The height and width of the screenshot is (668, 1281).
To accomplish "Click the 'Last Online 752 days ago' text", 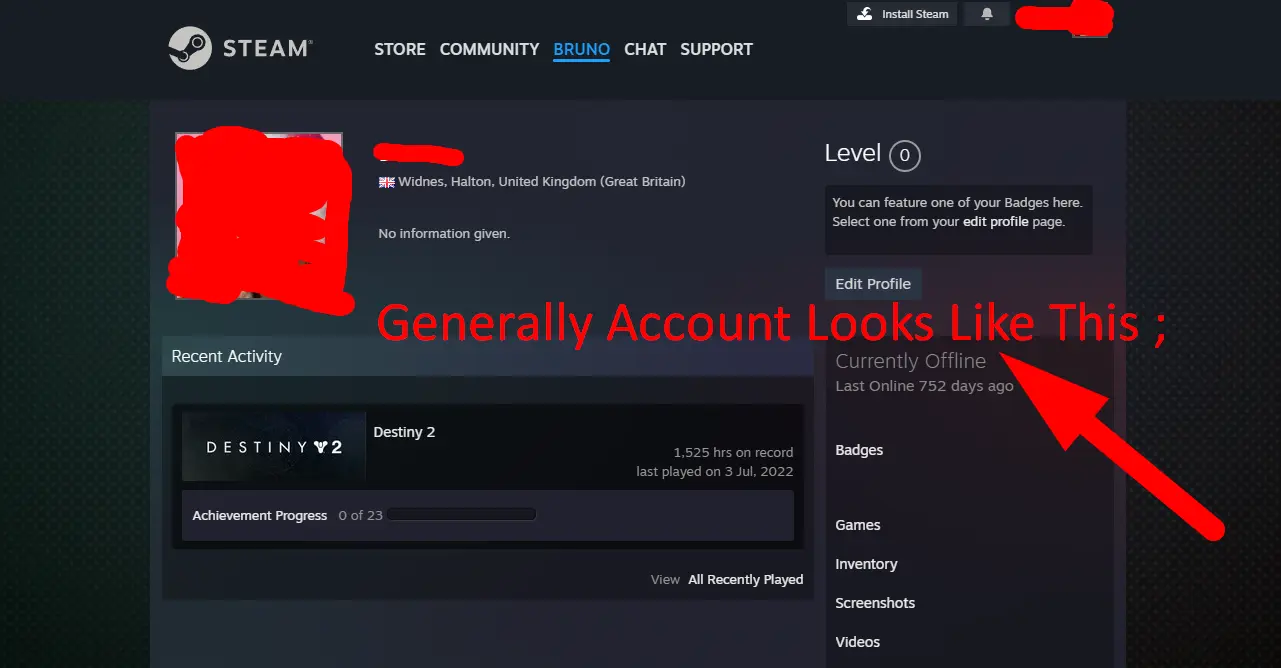I will (x=924, y=386).
